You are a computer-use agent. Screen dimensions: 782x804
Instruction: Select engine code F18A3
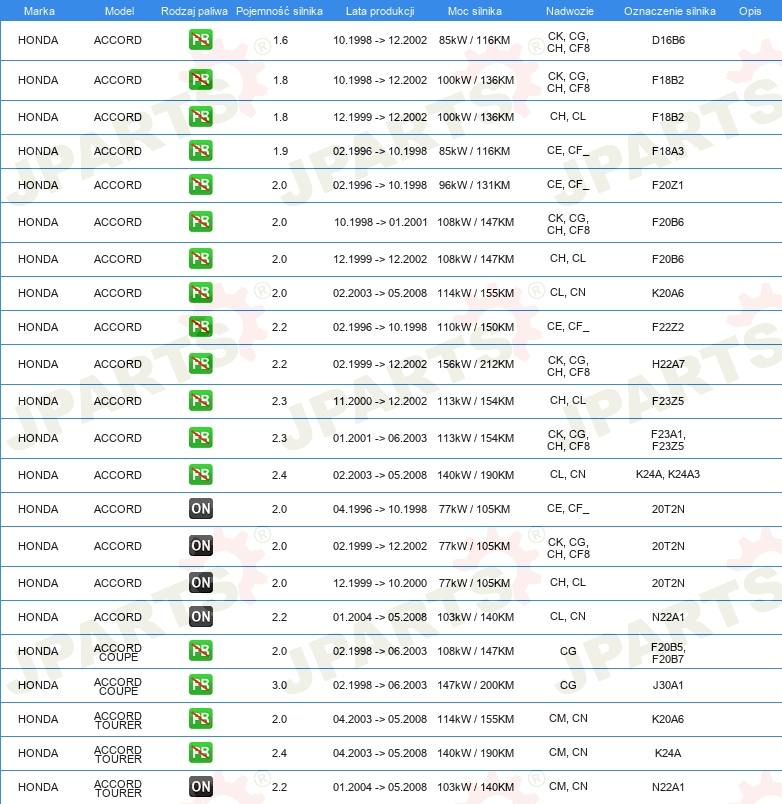pos(668,151)
